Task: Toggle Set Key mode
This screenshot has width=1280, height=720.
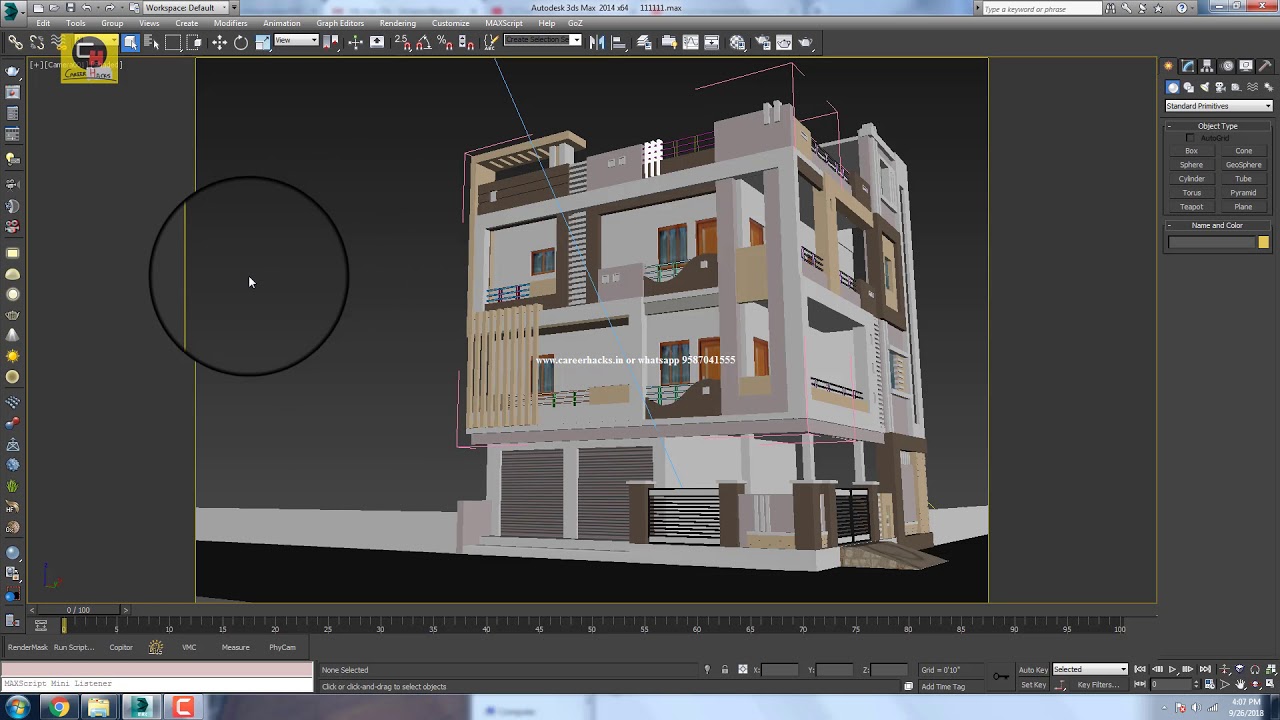Action: (x=1033, y=685)
